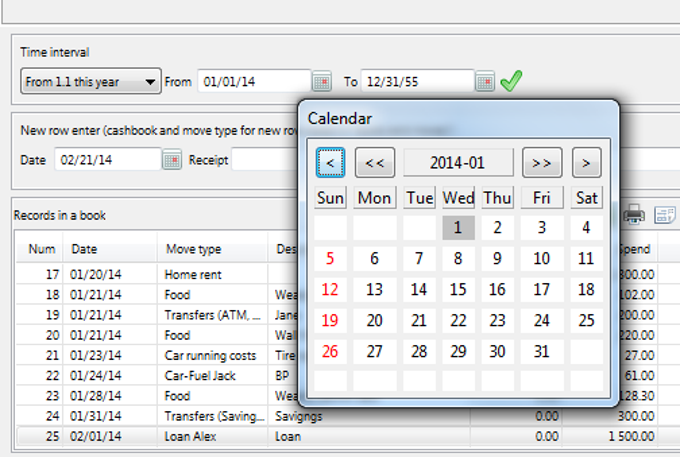Click the Sat weekday header
Image resolution: width=680 pixels, height=457 pixels.
click(x=586, y=198)
